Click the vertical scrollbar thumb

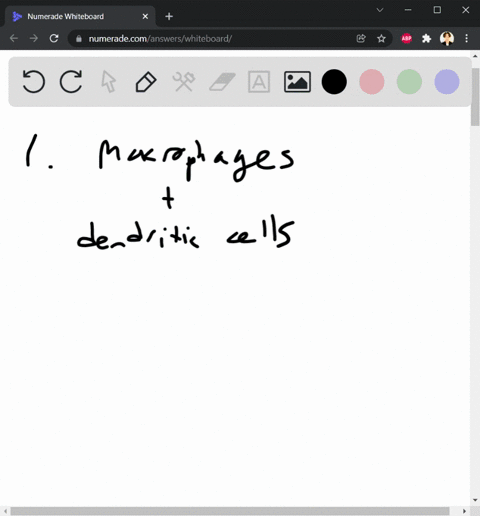475,97
